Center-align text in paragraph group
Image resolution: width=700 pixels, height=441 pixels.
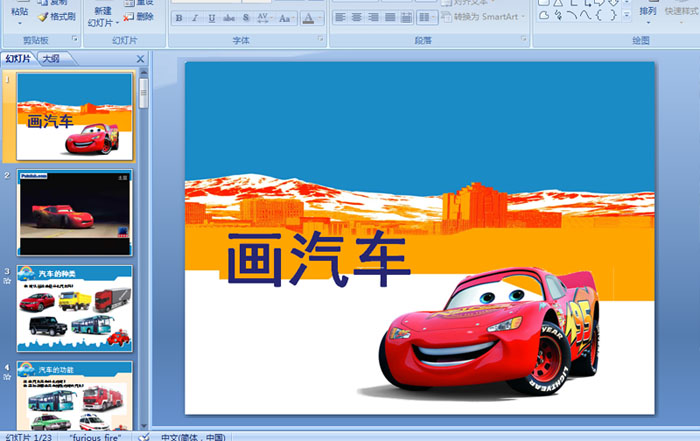click(357, 17)
